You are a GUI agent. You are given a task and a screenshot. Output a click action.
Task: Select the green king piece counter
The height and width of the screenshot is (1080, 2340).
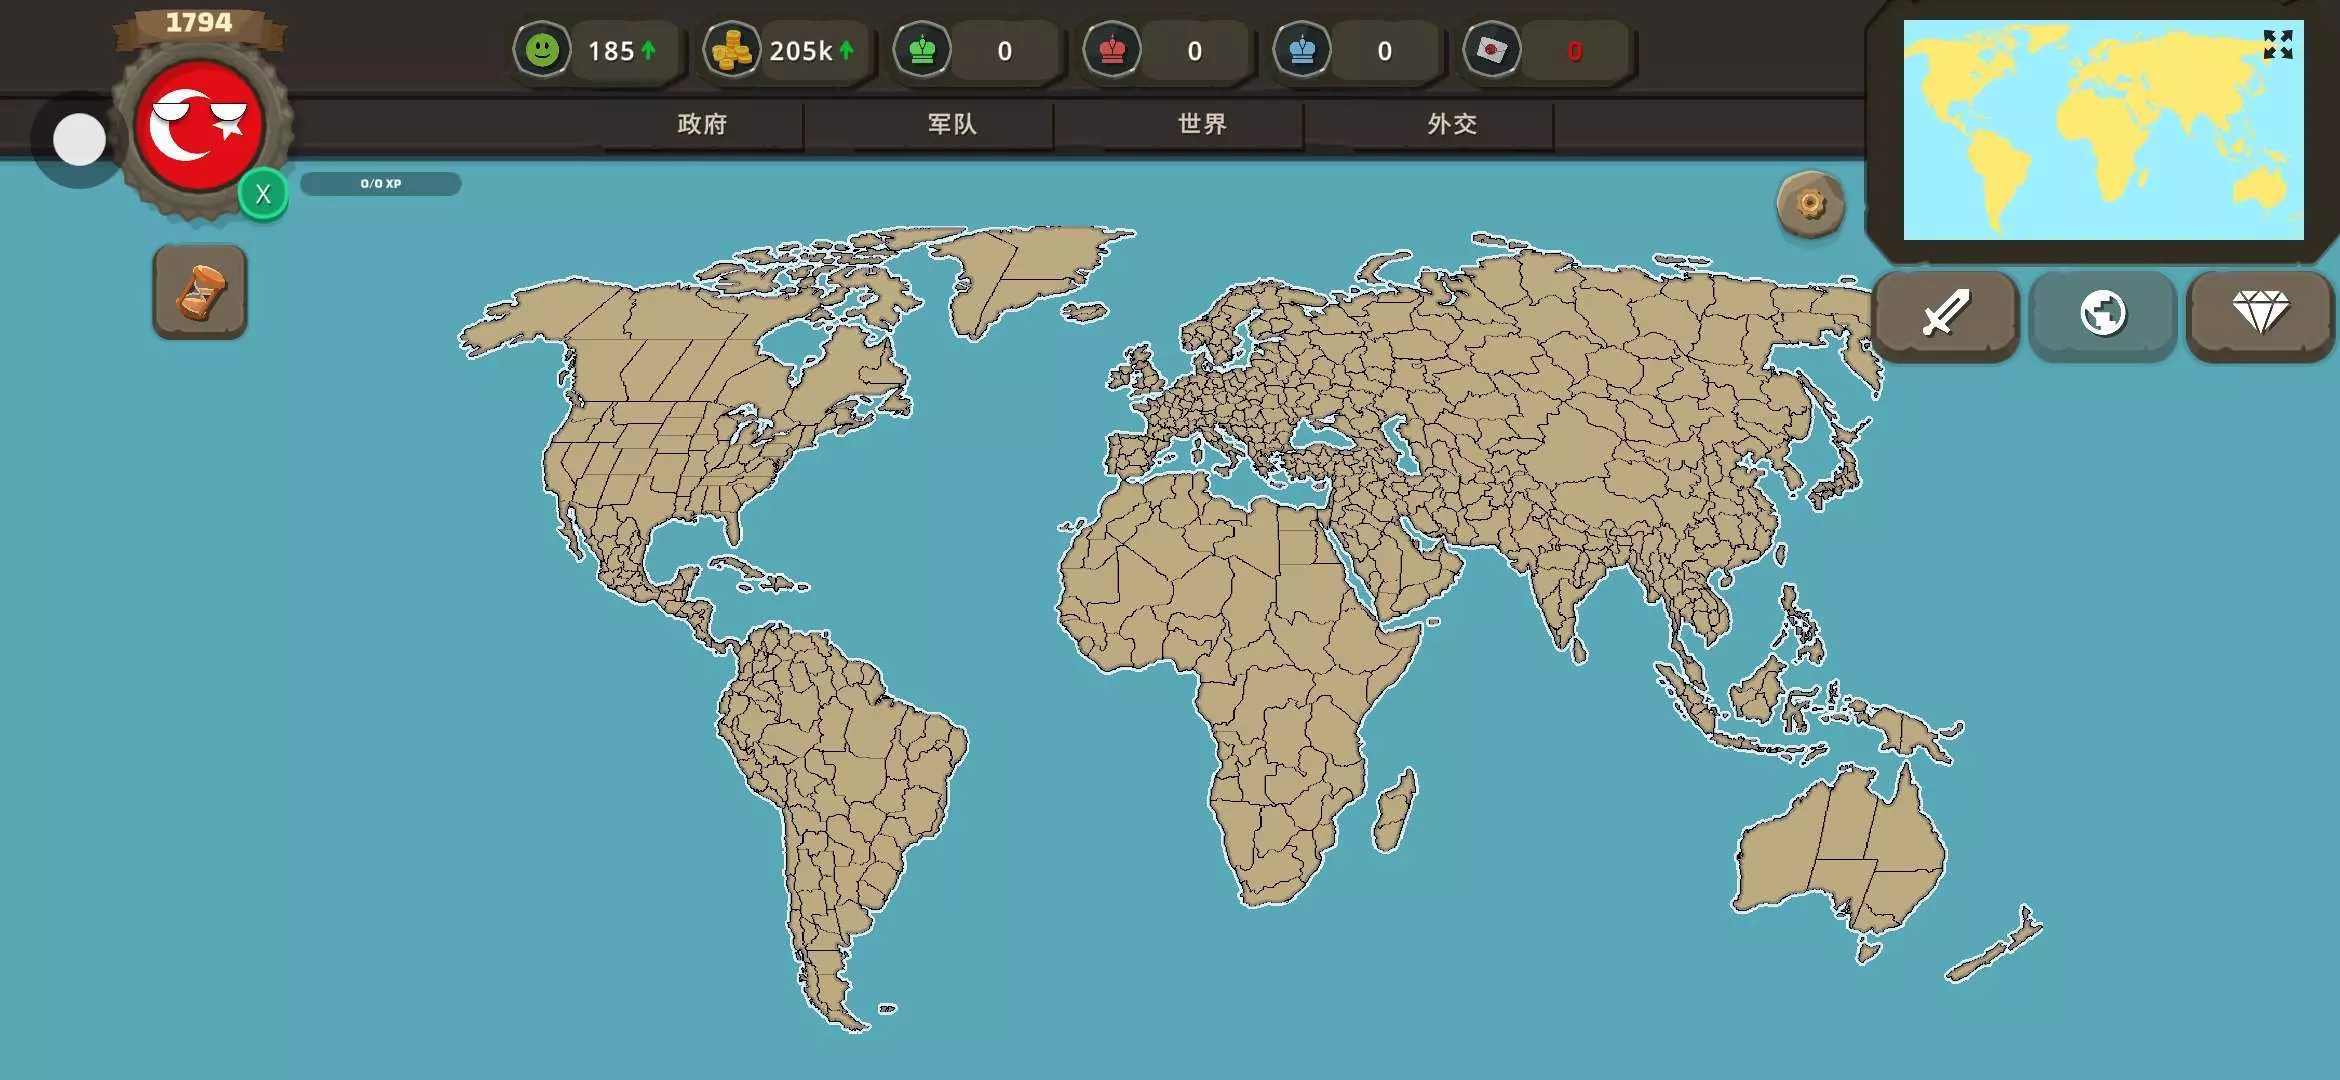(922, 50)
